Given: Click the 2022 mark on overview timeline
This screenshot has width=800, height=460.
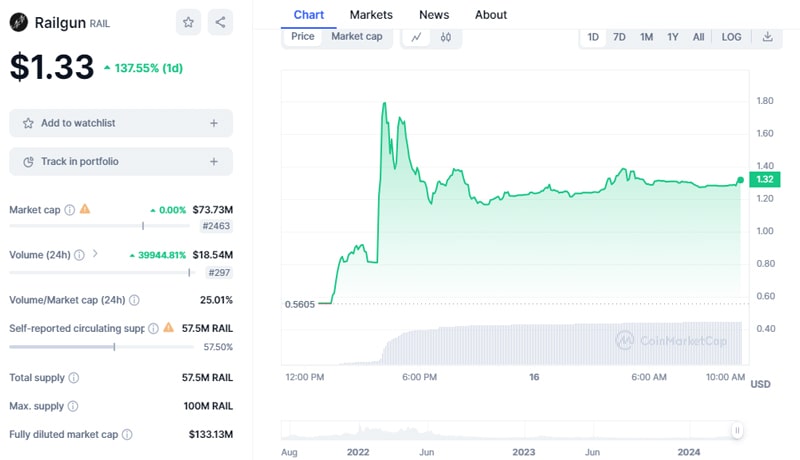Looking at the screenshot, I should pos(358,452).
